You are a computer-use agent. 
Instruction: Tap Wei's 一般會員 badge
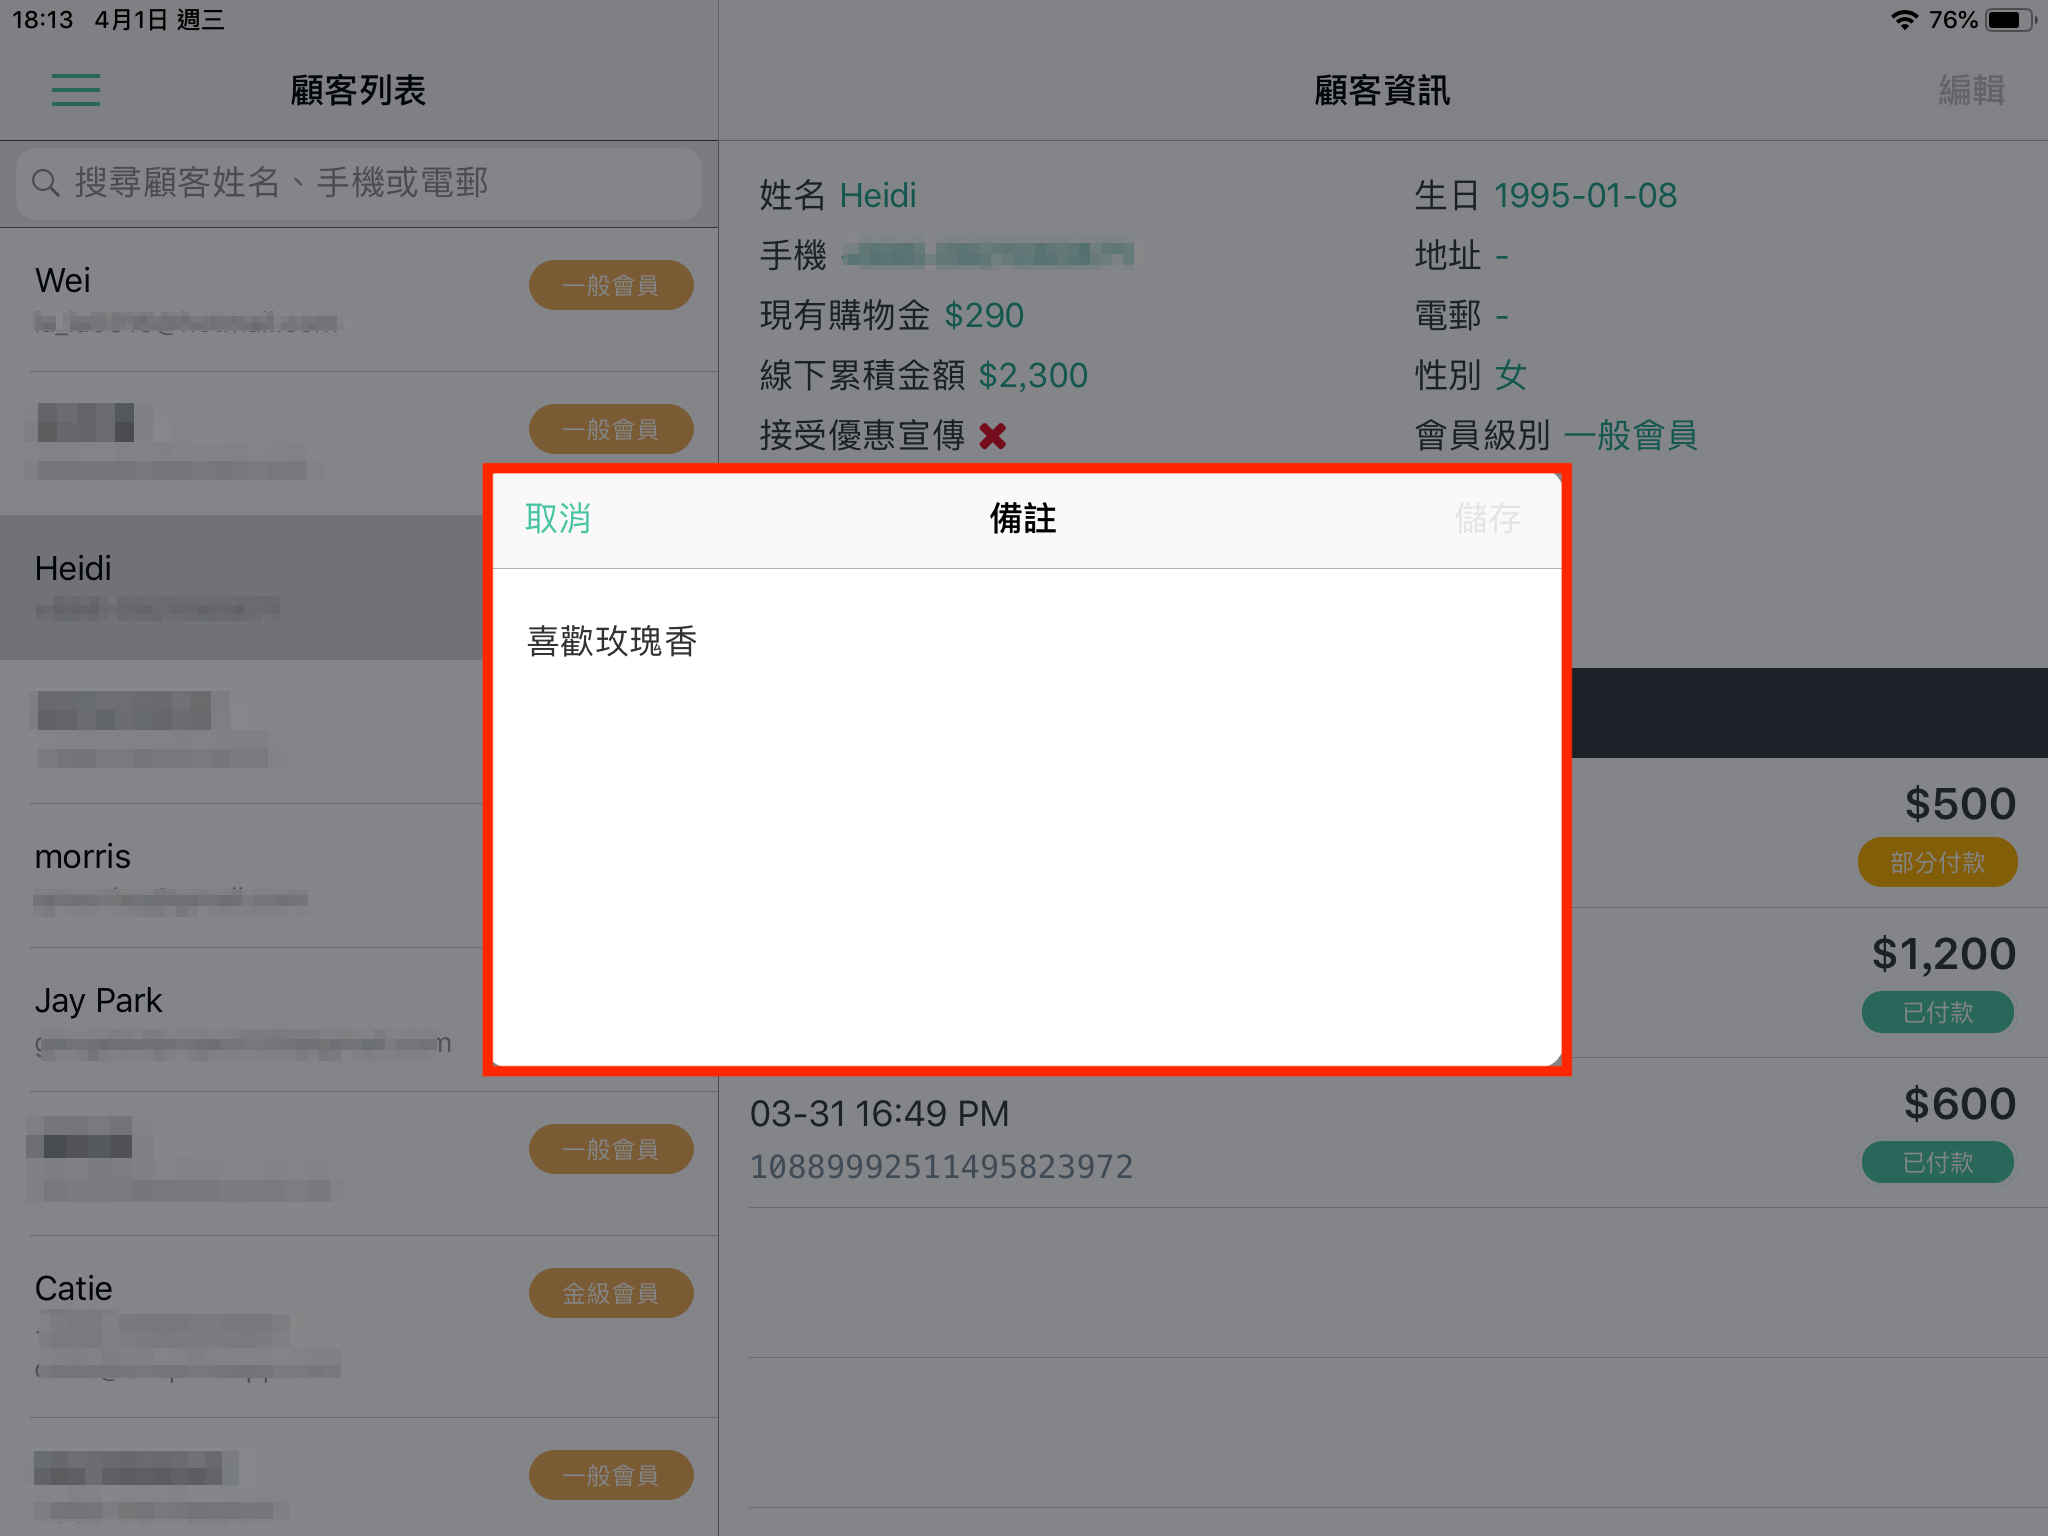point(611,285)
